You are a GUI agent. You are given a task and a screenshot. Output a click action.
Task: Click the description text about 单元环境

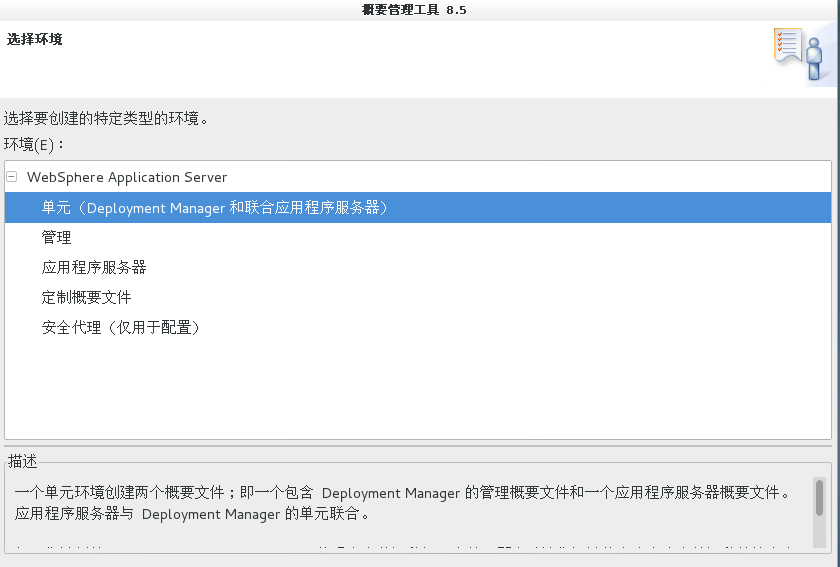click(403, 503)
